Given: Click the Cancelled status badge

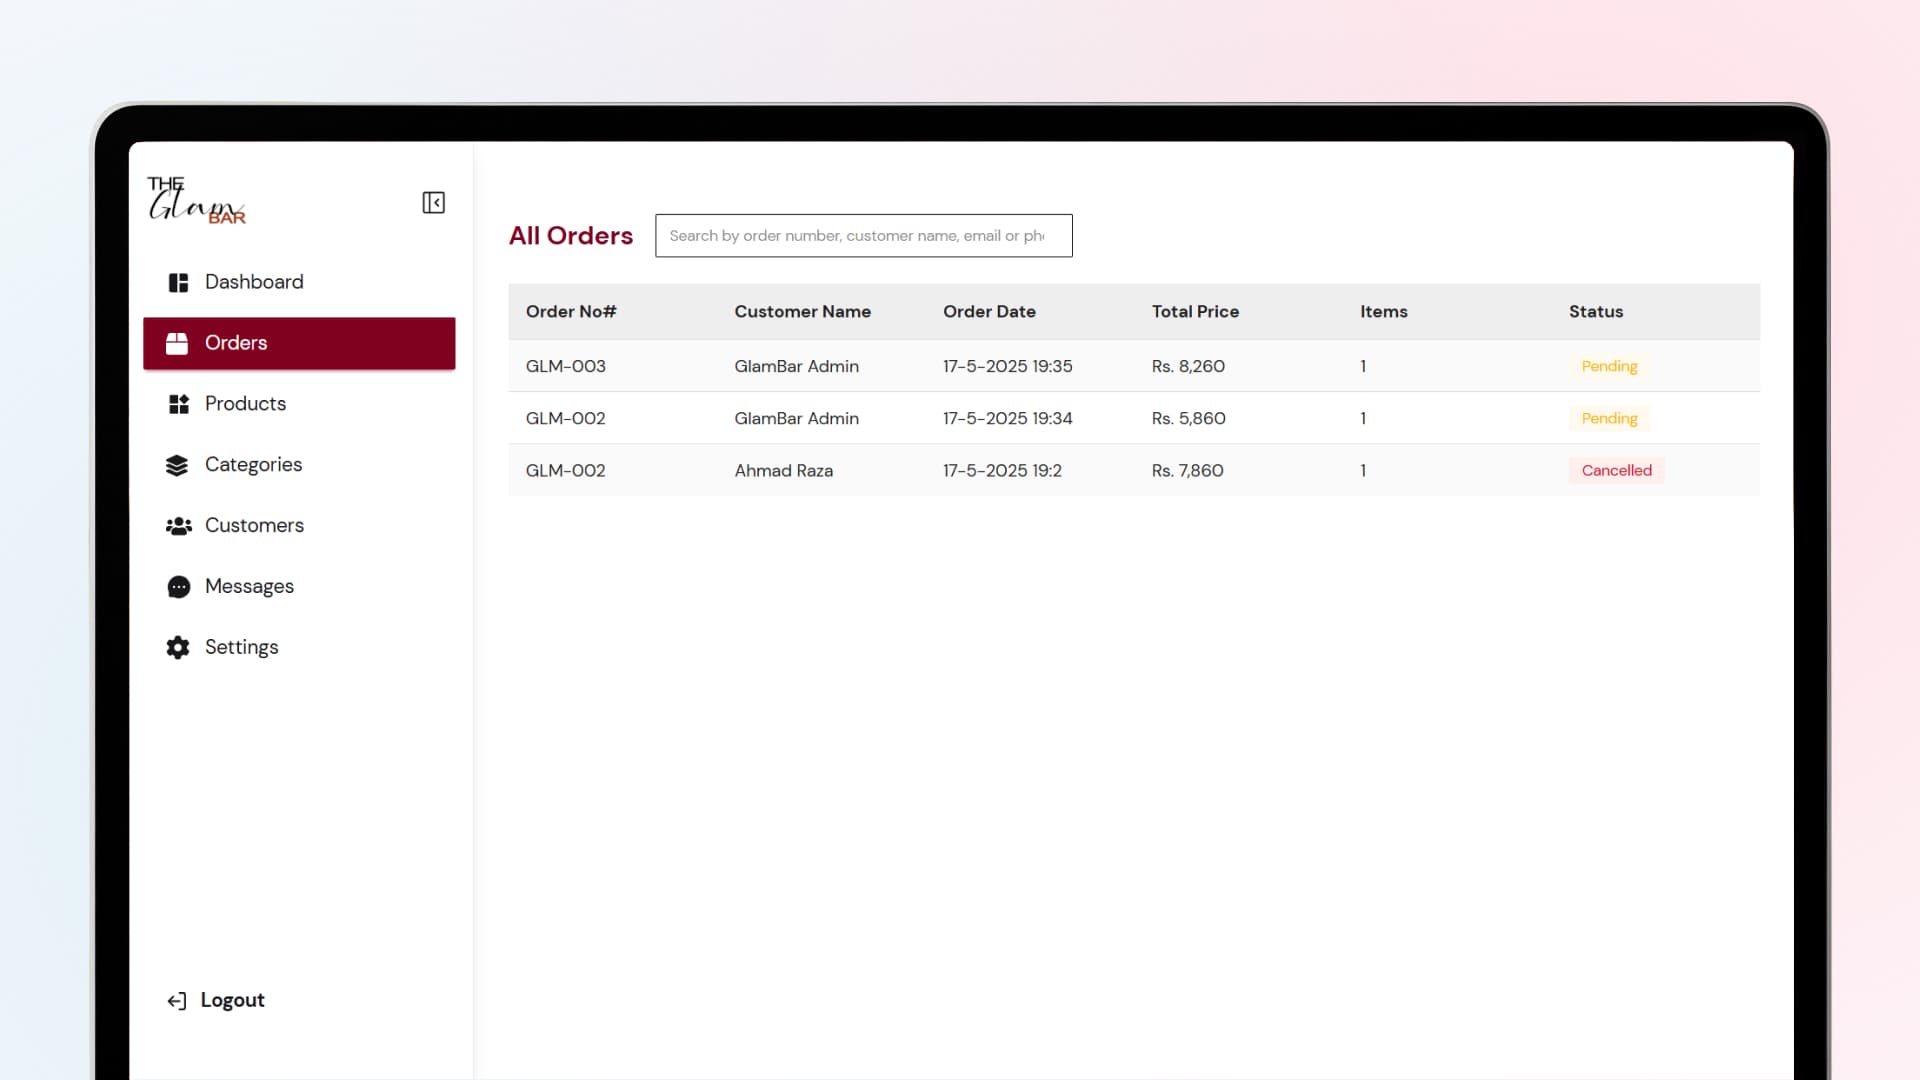Looking at the screenshot, I should (x=1615, y=471).
